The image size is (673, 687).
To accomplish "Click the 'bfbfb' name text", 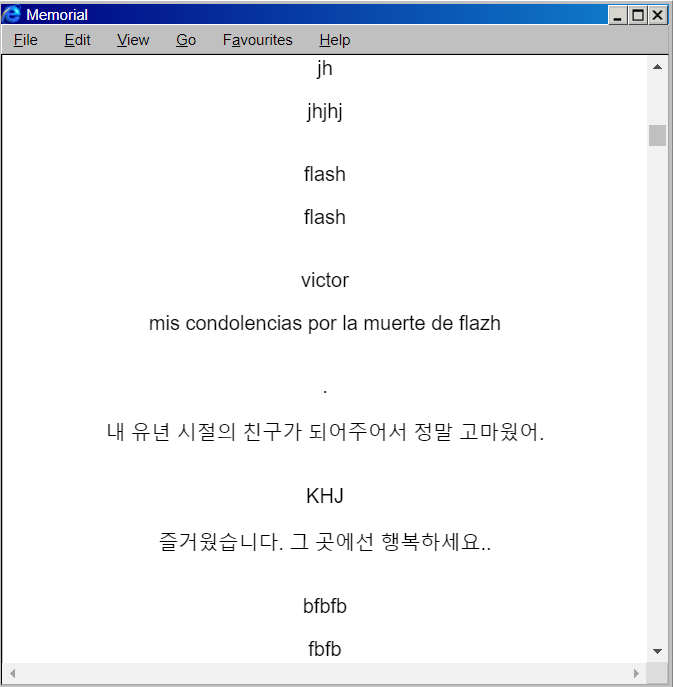I will coord(325,606).
